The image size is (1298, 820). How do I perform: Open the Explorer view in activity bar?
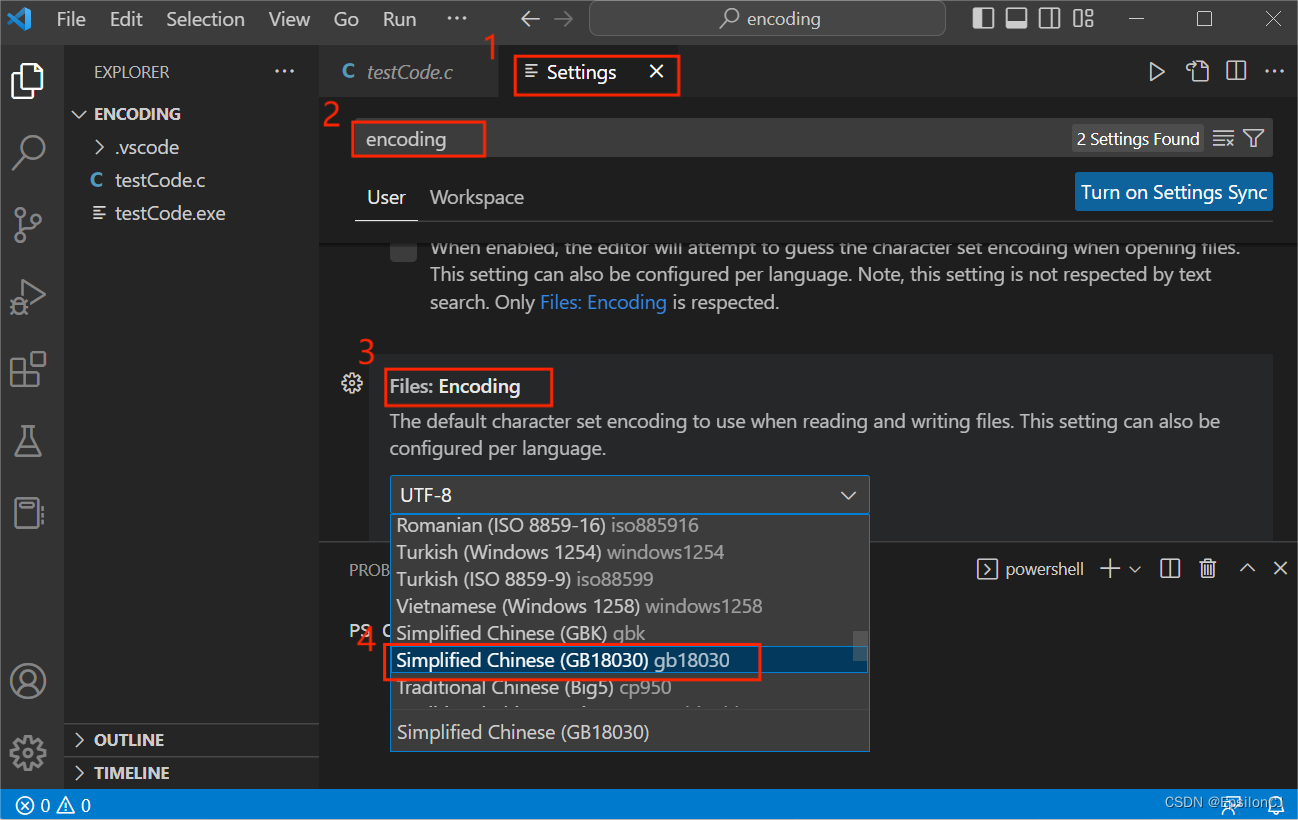pyautogui.click(x=28, y=81)
